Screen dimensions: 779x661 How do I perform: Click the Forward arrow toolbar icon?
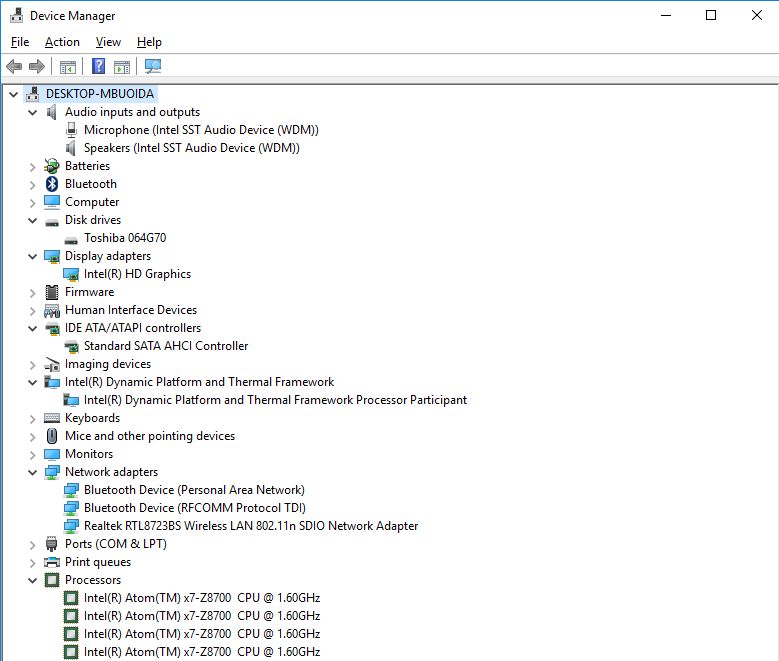click(37, 66)
